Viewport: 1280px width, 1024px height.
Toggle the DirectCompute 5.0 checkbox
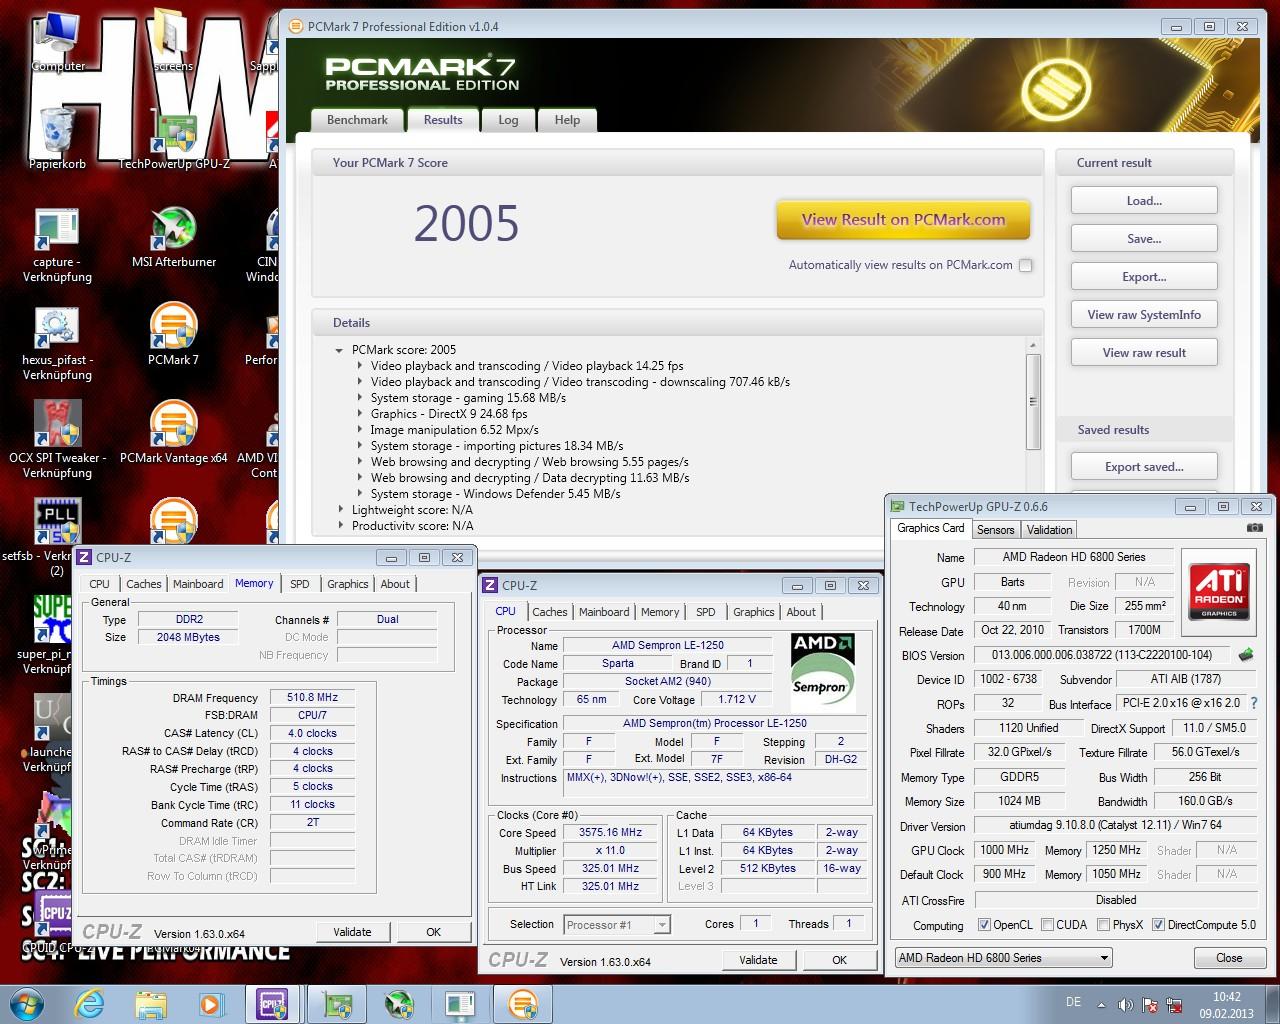pos(1159,925)
